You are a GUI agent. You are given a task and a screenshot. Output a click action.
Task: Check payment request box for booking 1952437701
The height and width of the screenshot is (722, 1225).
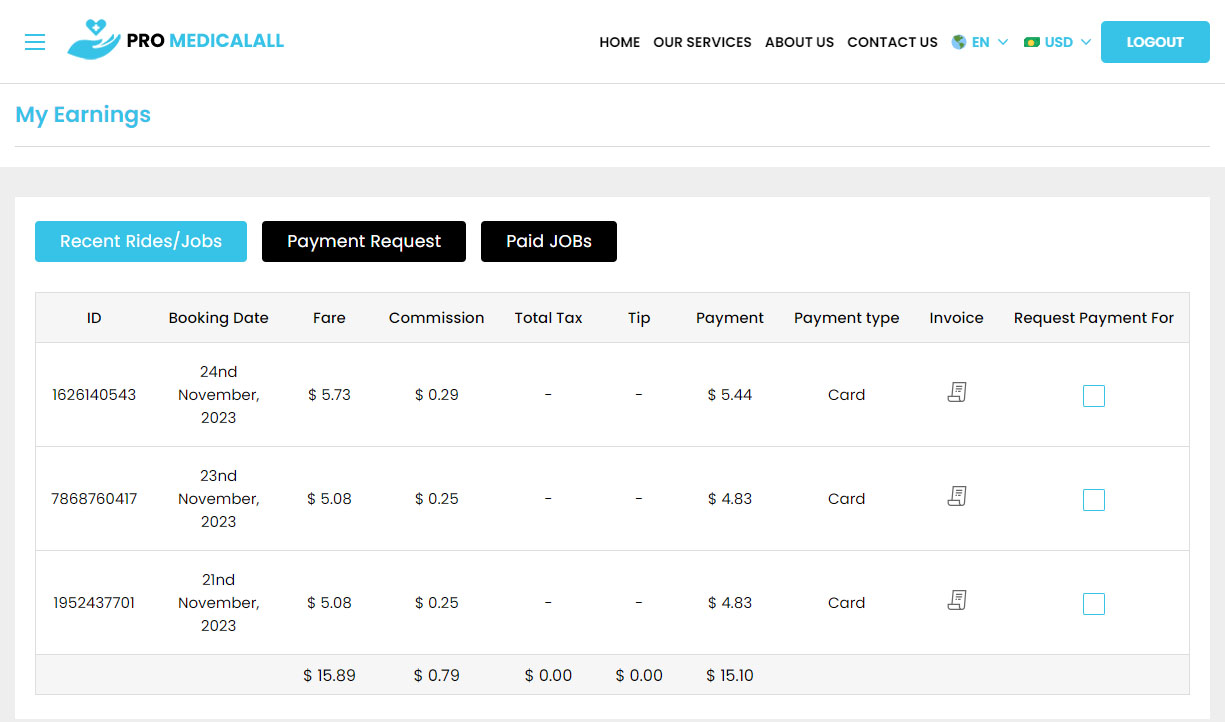(x=1094, y=604)
